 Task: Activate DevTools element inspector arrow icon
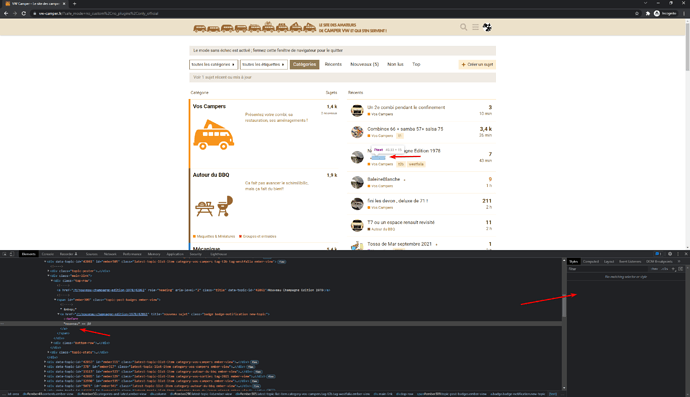(x=5, y=254)
